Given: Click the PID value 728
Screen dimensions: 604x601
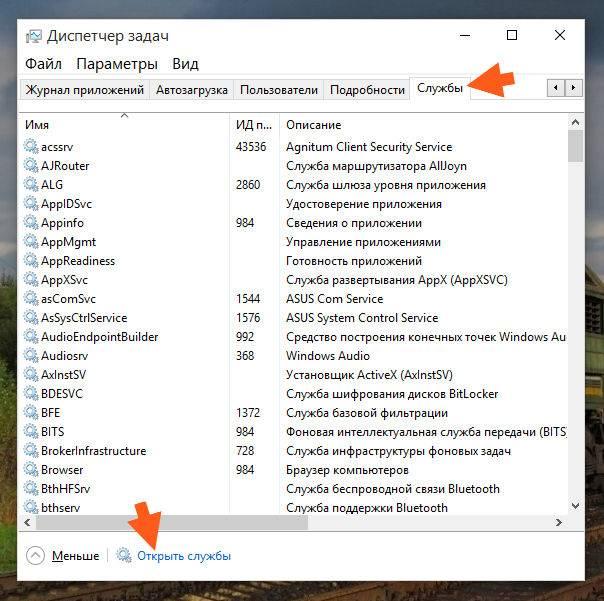Looking at the screenshot, I should click(x=245, y=451).
